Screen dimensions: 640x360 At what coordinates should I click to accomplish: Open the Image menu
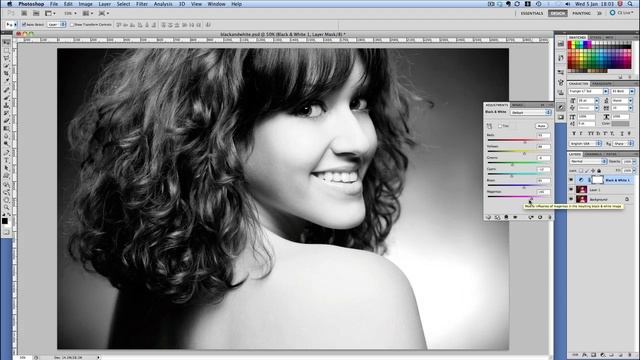click(x=85, y=4)
